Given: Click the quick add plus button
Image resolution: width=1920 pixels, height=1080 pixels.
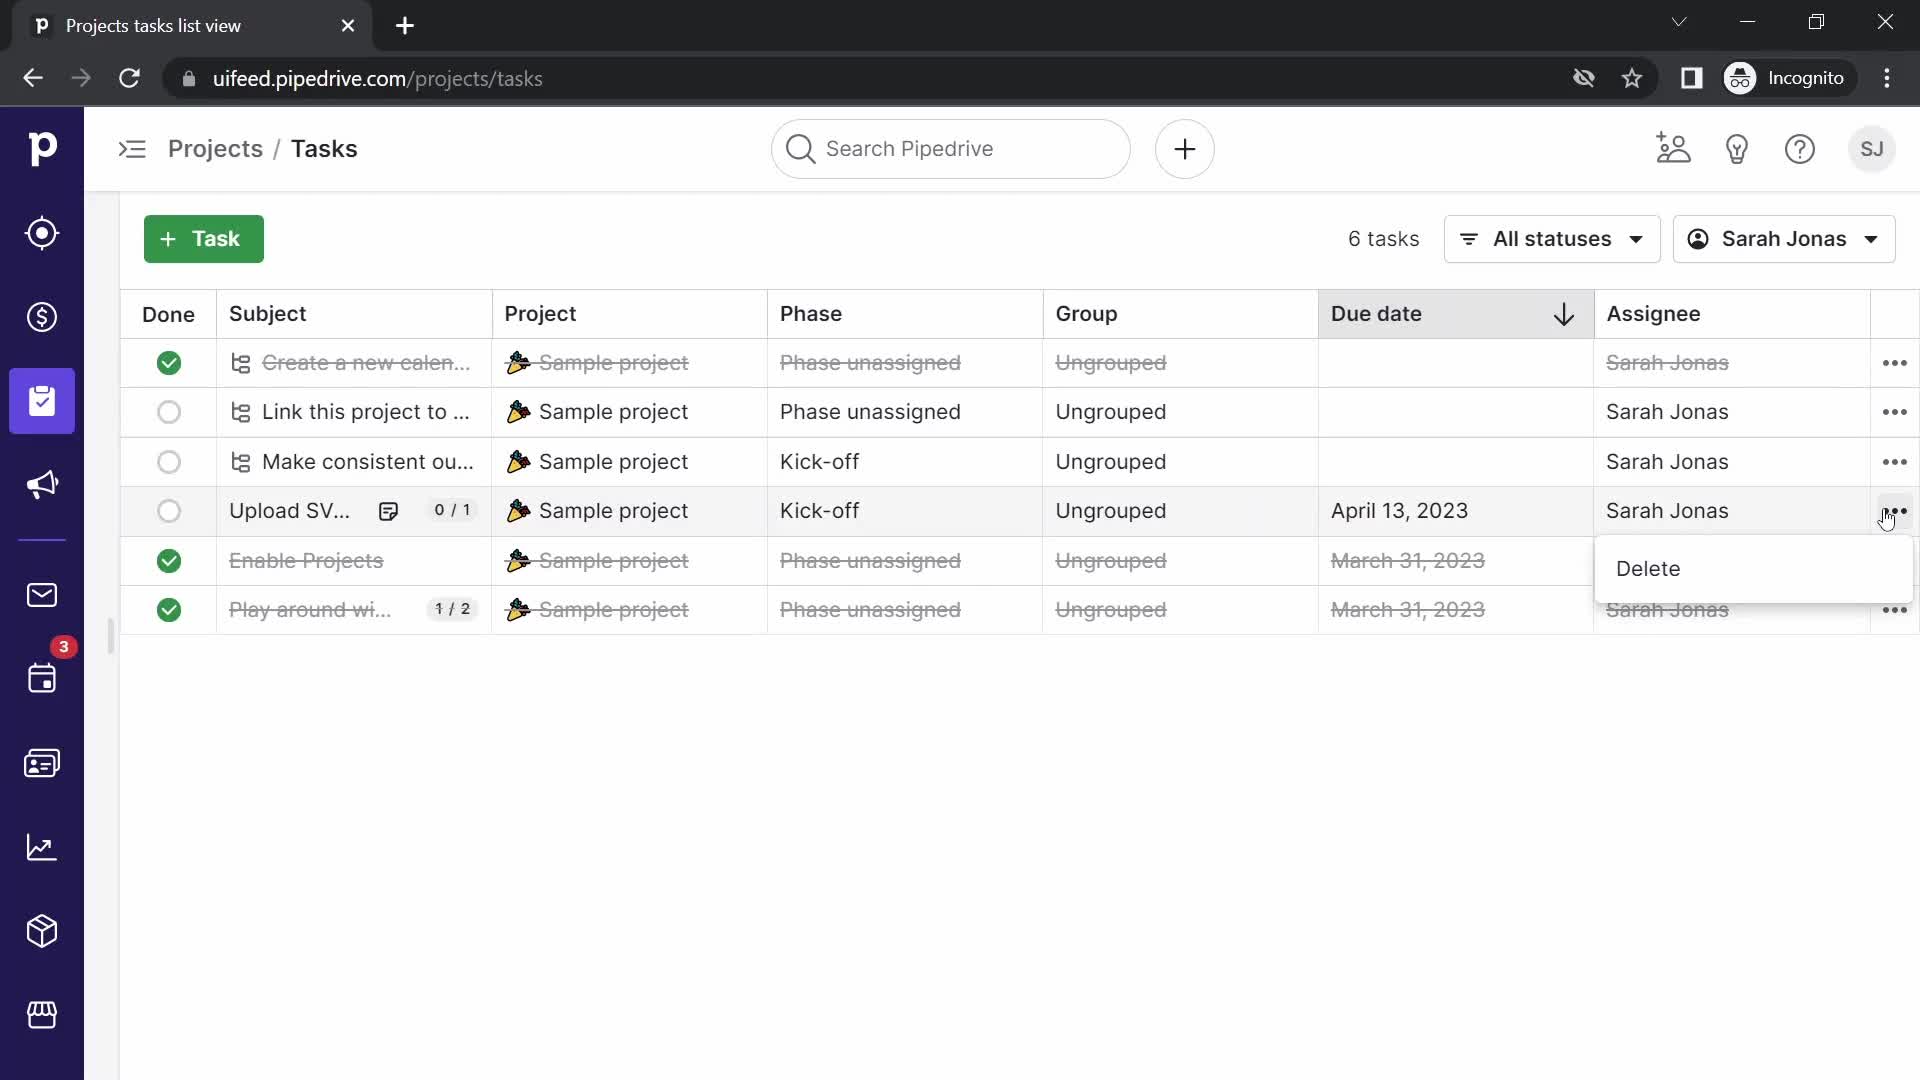Looking at the screenshot, I should [1185, 149].
